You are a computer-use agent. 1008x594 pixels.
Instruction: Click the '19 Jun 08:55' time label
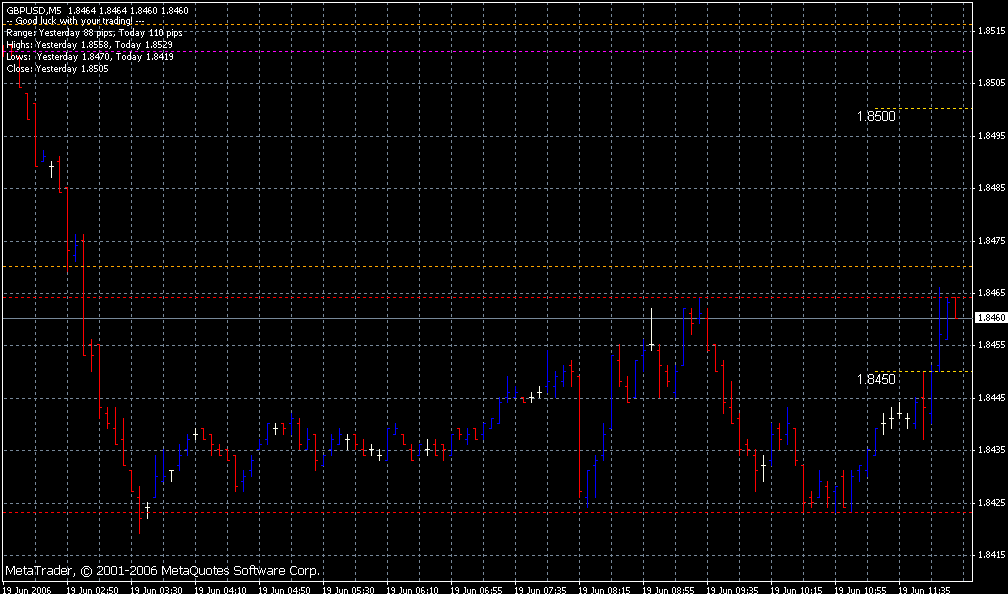point(669,590)
